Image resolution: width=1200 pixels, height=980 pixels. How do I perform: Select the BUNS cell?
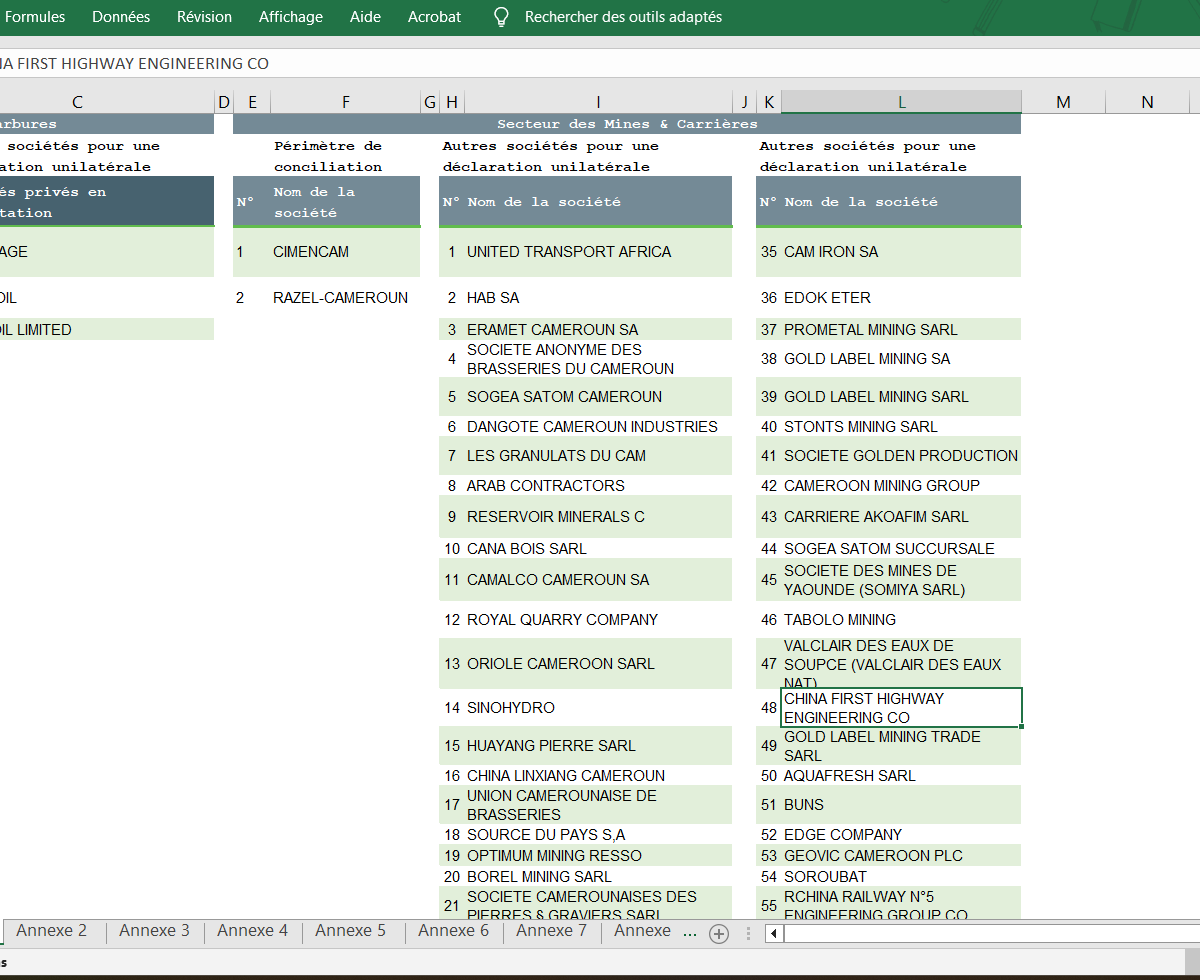(x=901, y=805)
